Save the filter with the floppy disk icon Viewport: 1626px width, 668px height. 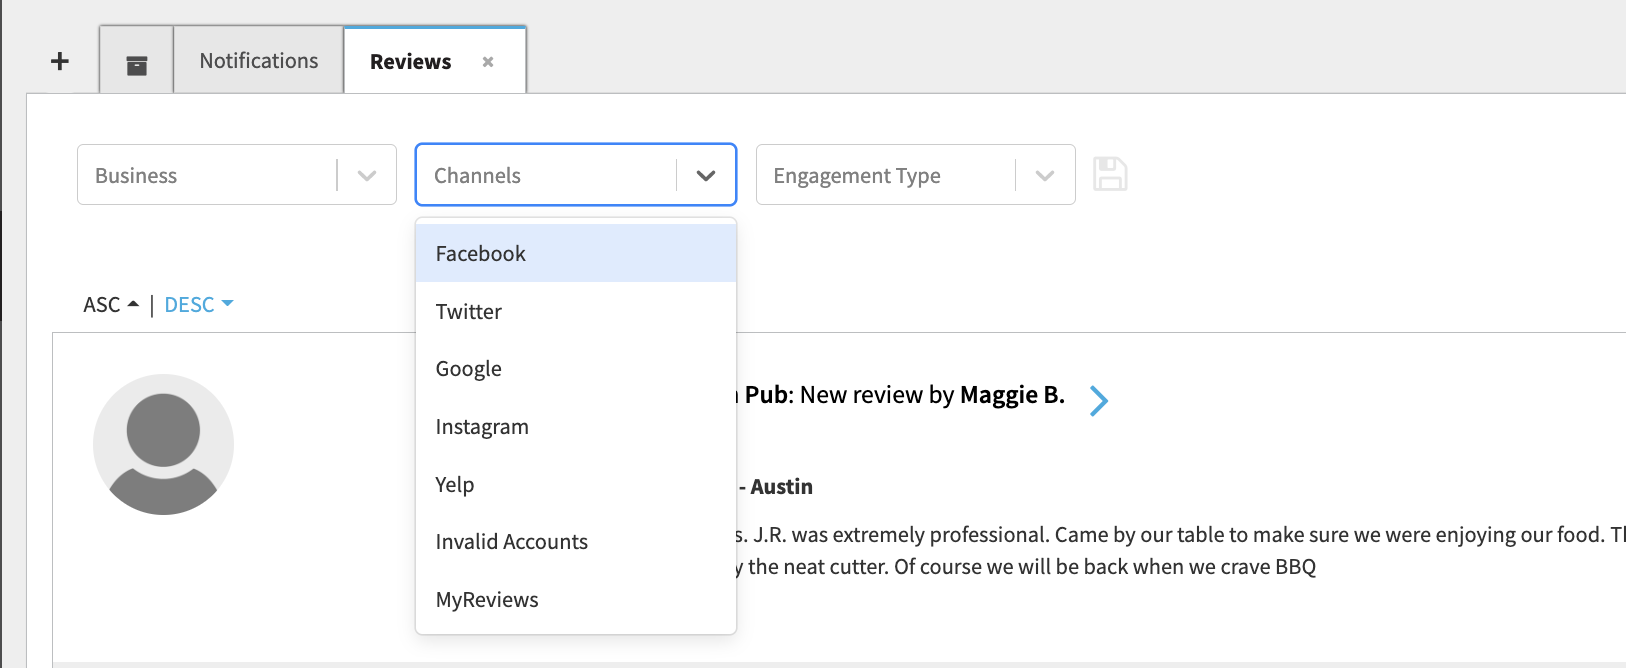tap(1110, 174)
